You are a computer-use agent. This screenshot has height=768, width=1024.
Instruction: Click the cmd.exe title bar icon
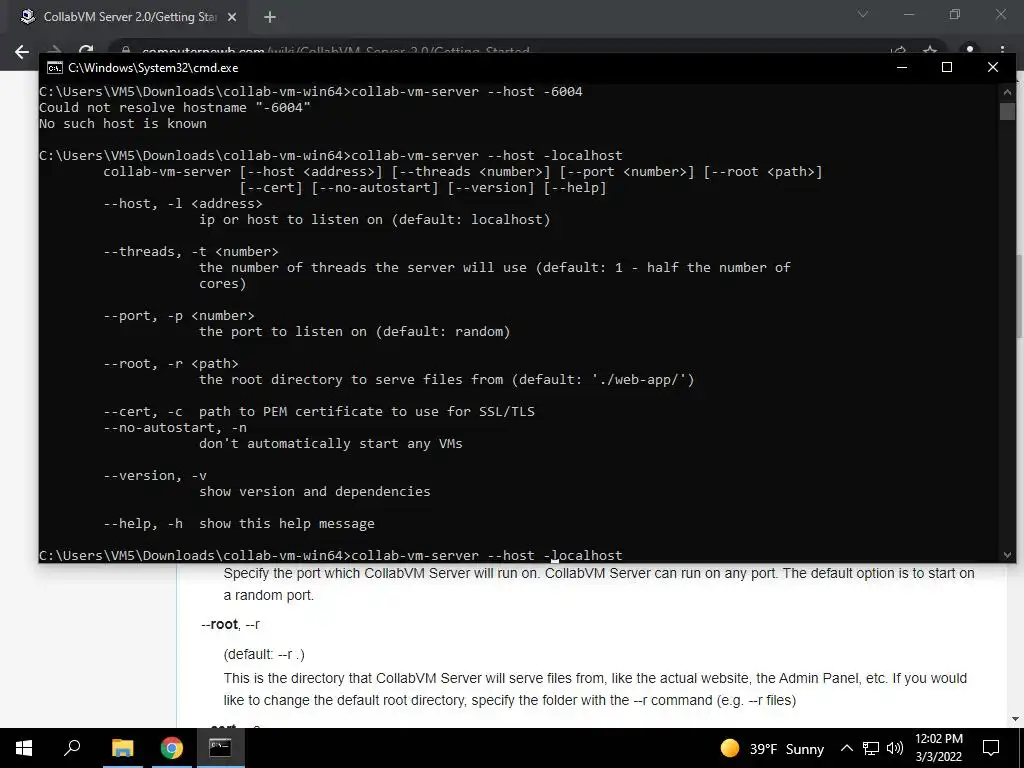pyautogui.click(x=55, y=68)
